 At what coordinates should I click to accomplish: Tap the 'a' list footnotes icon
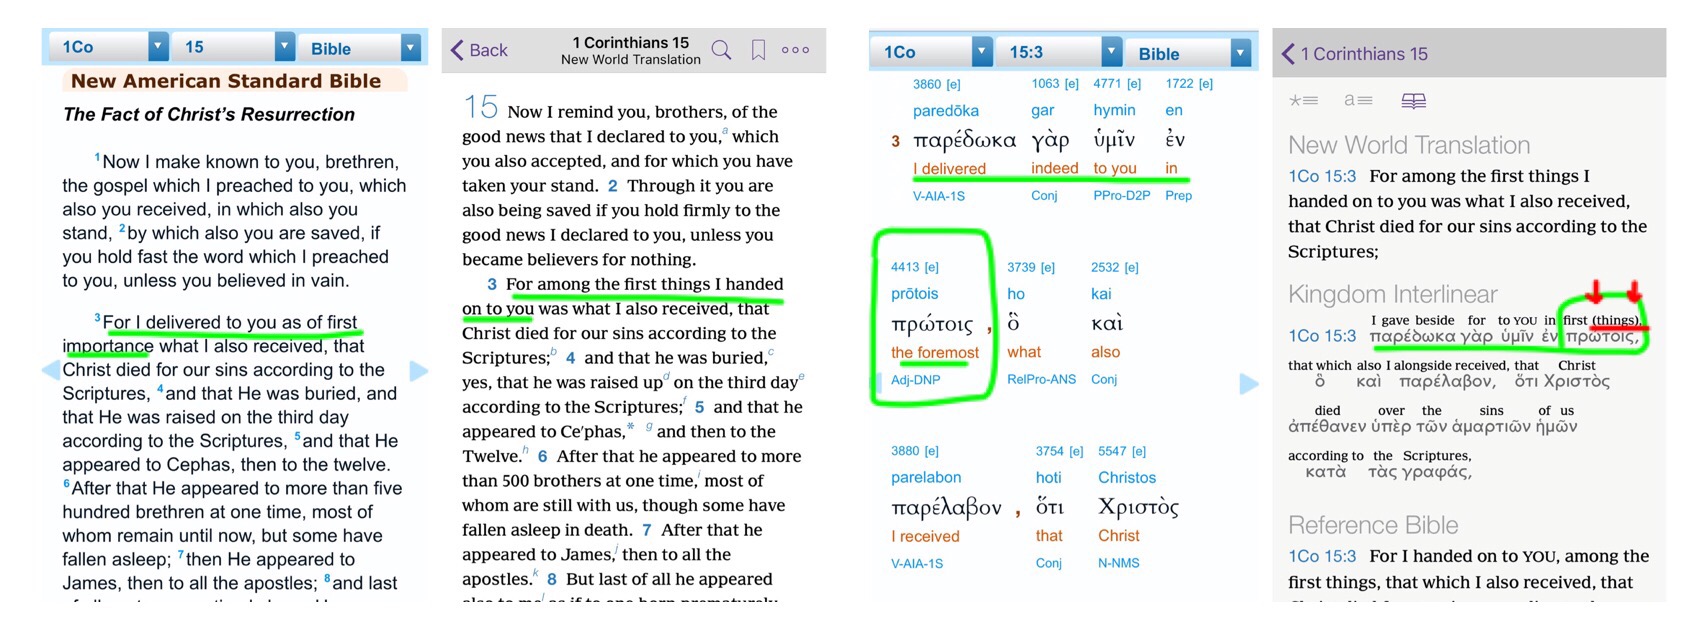click(1357, 101)
